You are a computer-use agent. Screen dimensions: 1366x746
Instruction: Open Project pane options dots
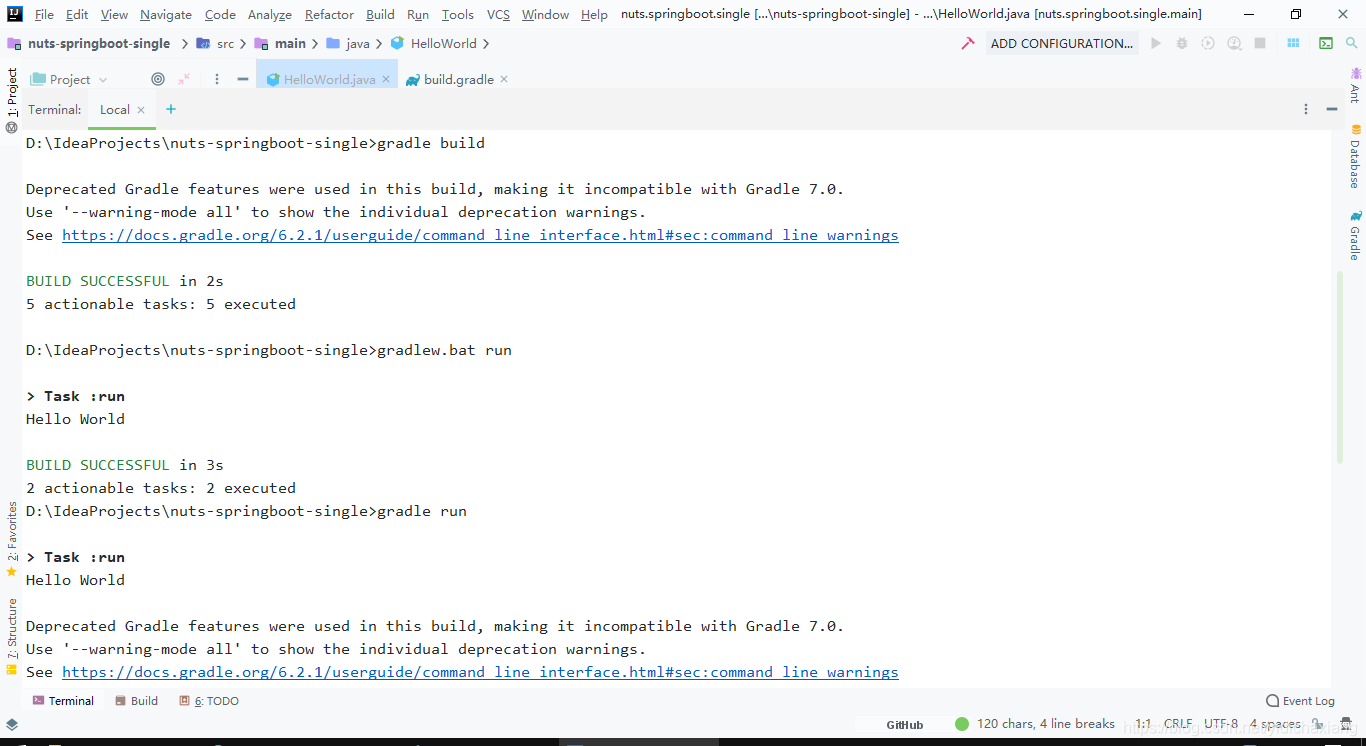[x=217, y=79]
